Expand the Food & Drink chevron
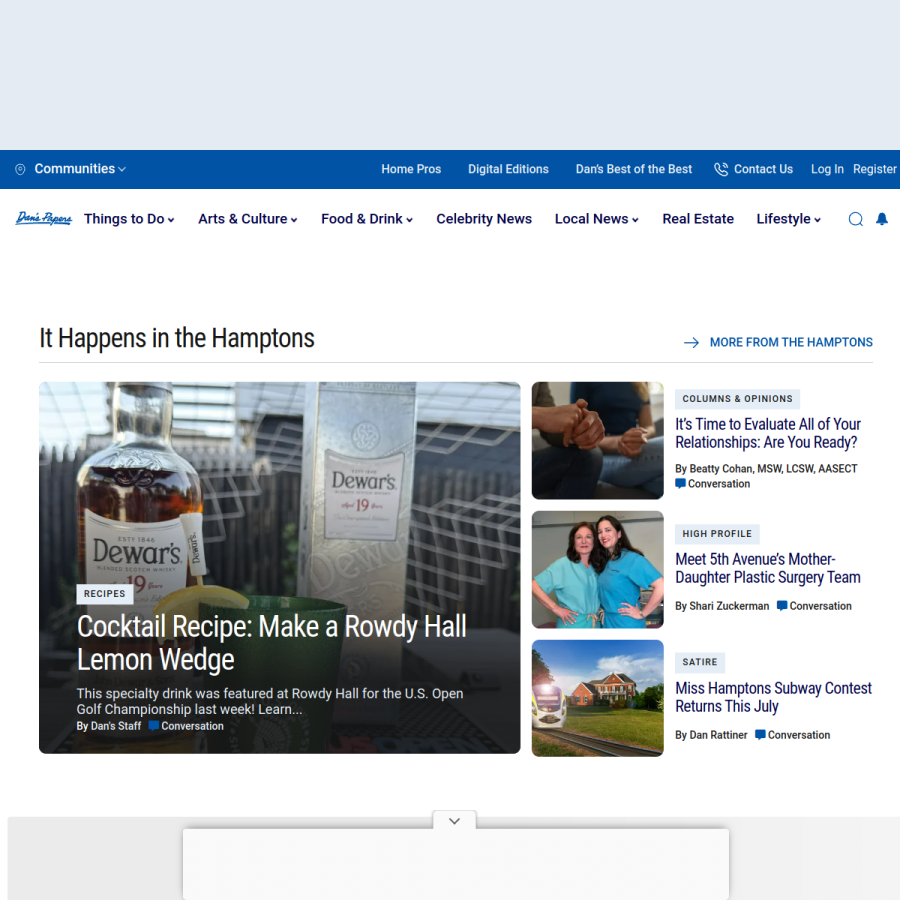The width and height of the screenshot is (900, 900). [x=409, y=220]
